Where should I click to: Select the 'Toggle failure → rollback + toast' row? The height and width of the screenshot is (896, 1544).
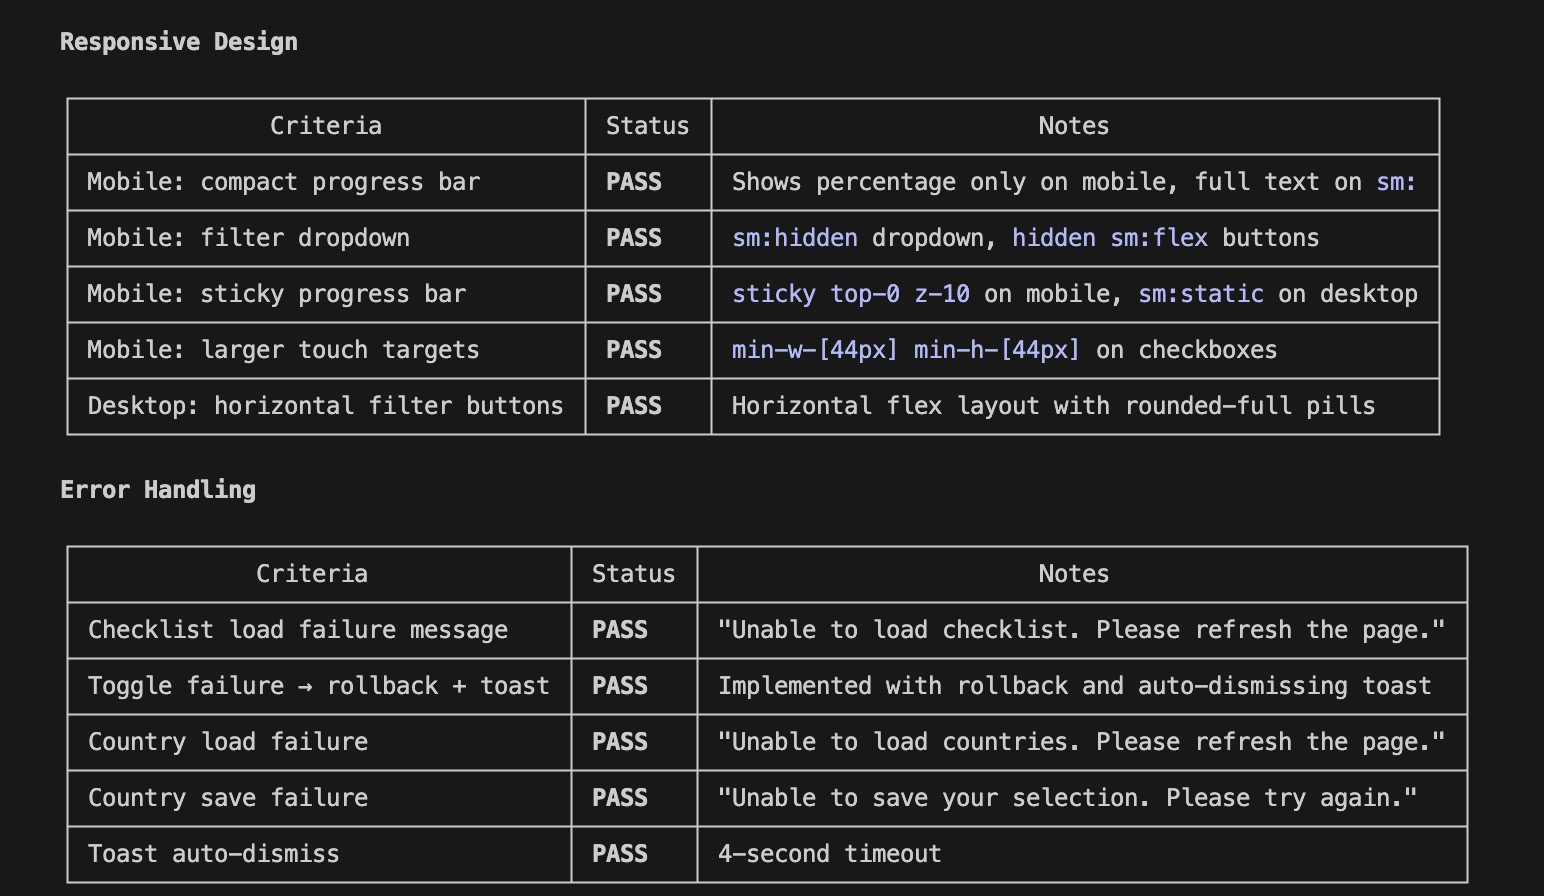pyautogui.click(x=318, y=686)
